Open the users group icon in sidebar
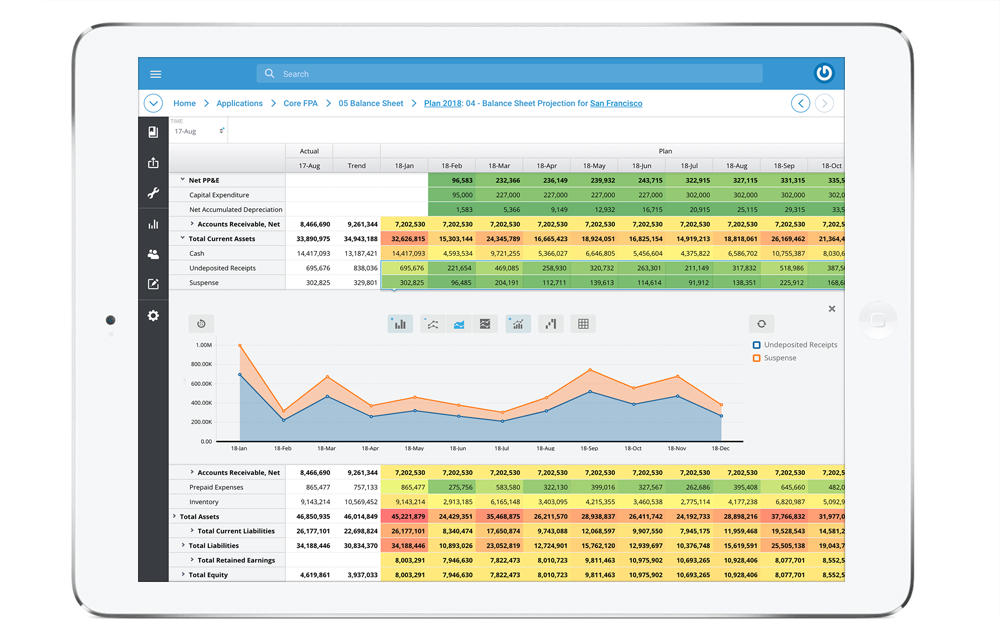 153,254
